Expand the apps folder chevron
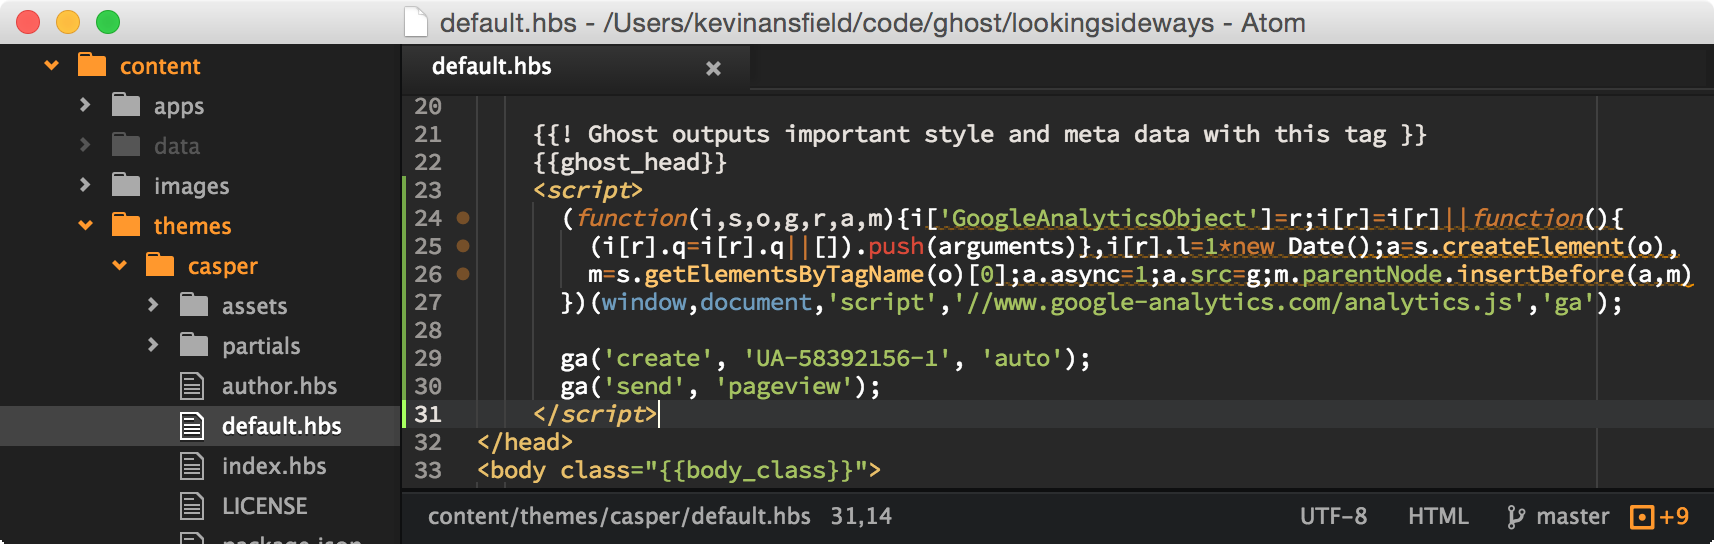 (85, 105)
